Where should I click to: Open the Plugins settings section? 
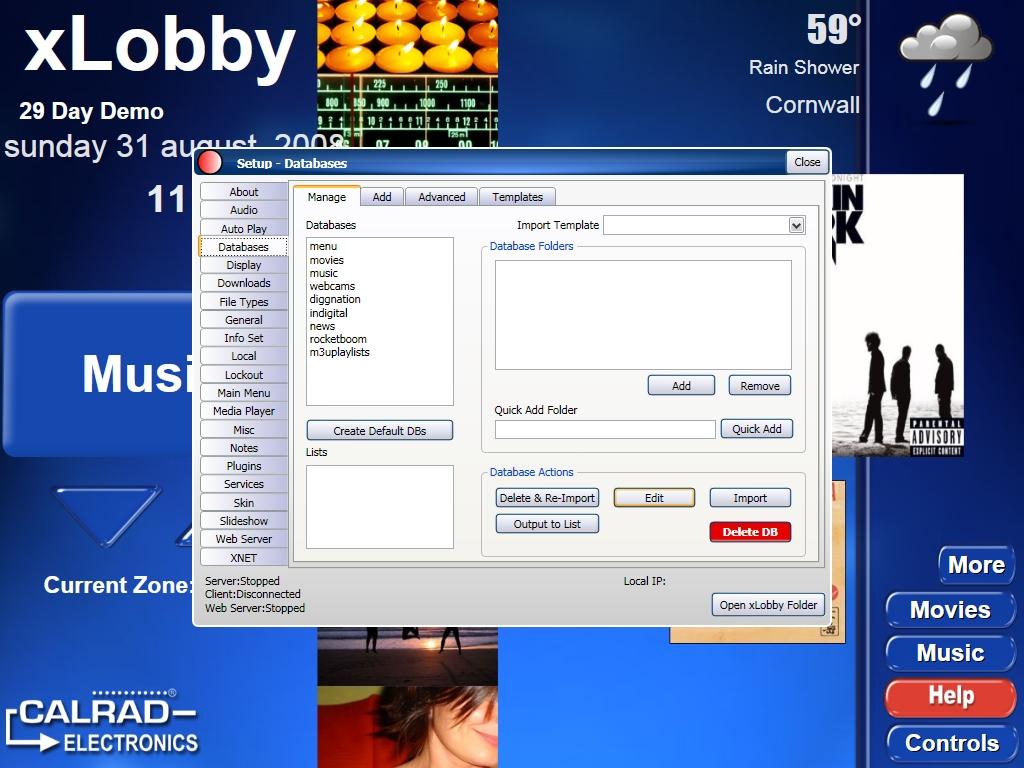[x=244, y=466]
